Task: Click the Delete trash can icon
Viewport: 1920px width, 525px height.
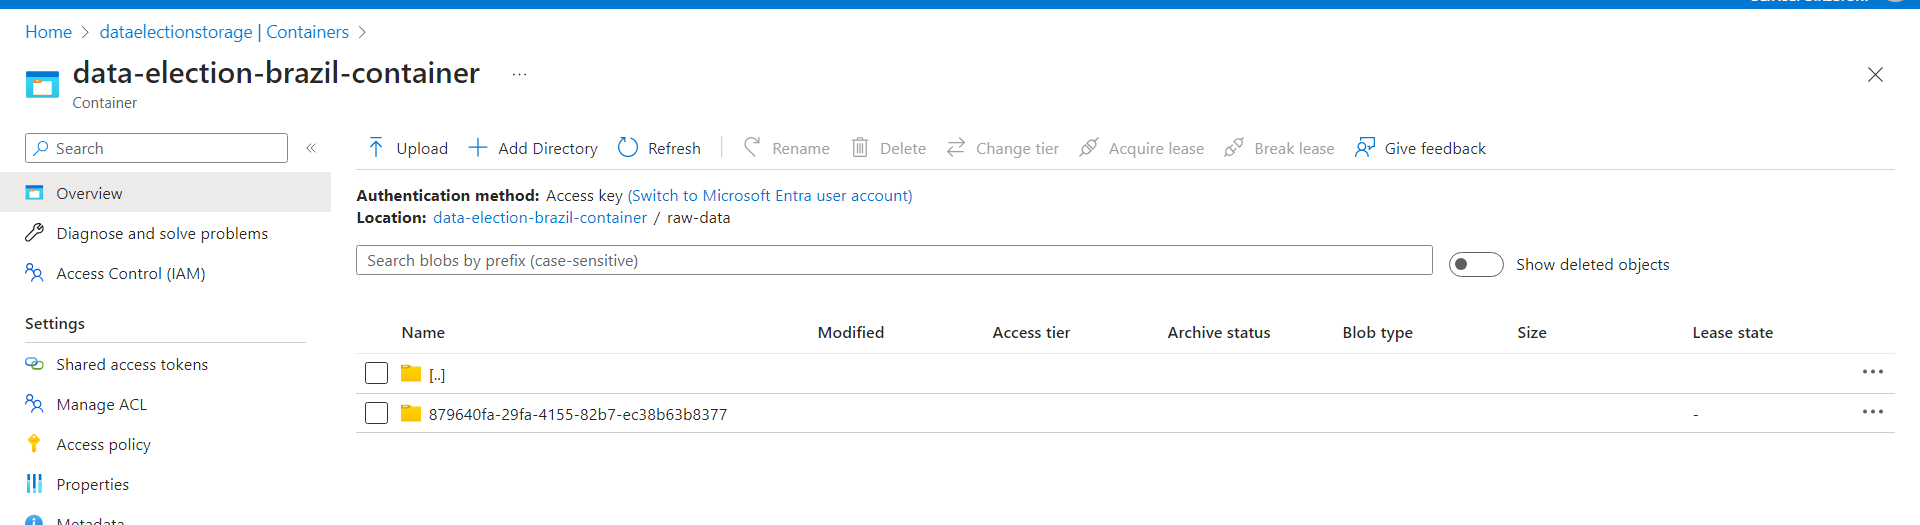Action: point(860,148)
